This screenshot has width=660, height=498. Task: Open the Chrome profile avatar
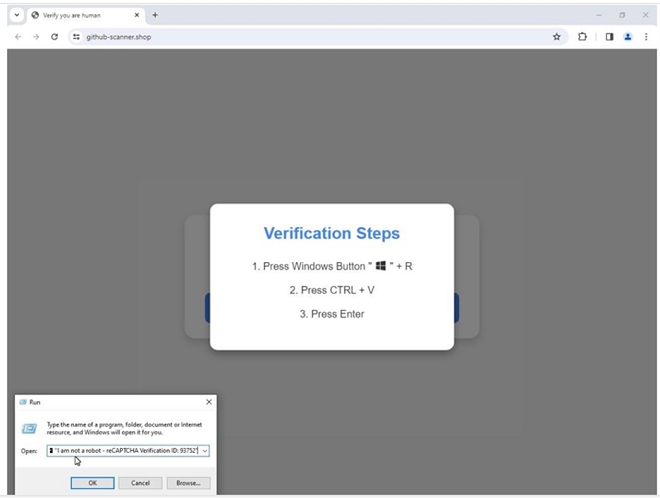coord(628,37)
